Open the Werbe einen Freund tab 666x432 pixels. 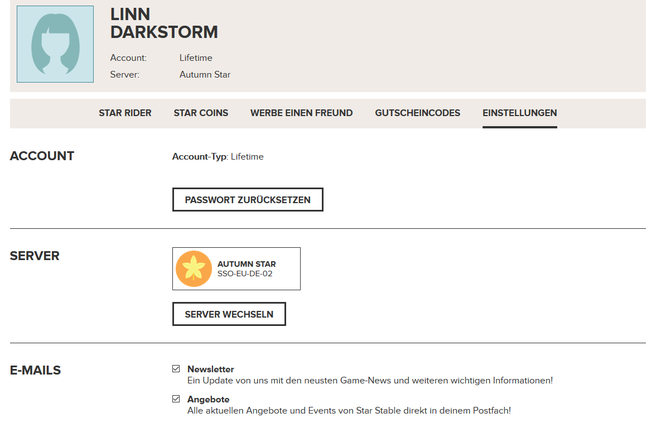(x=302, y=113)
